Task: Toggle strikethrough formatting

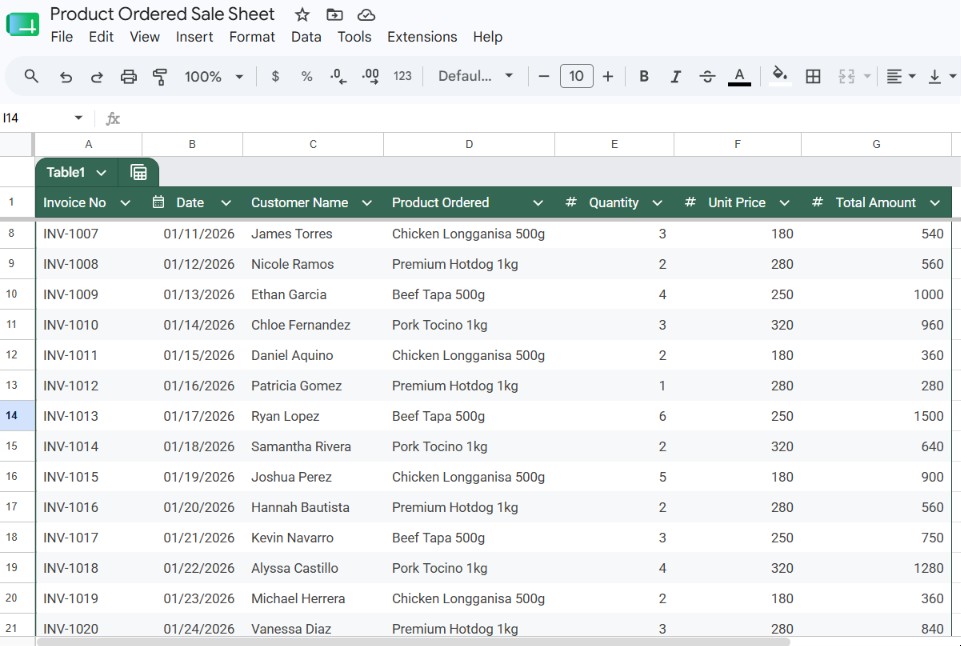Action: pos(707,76)
